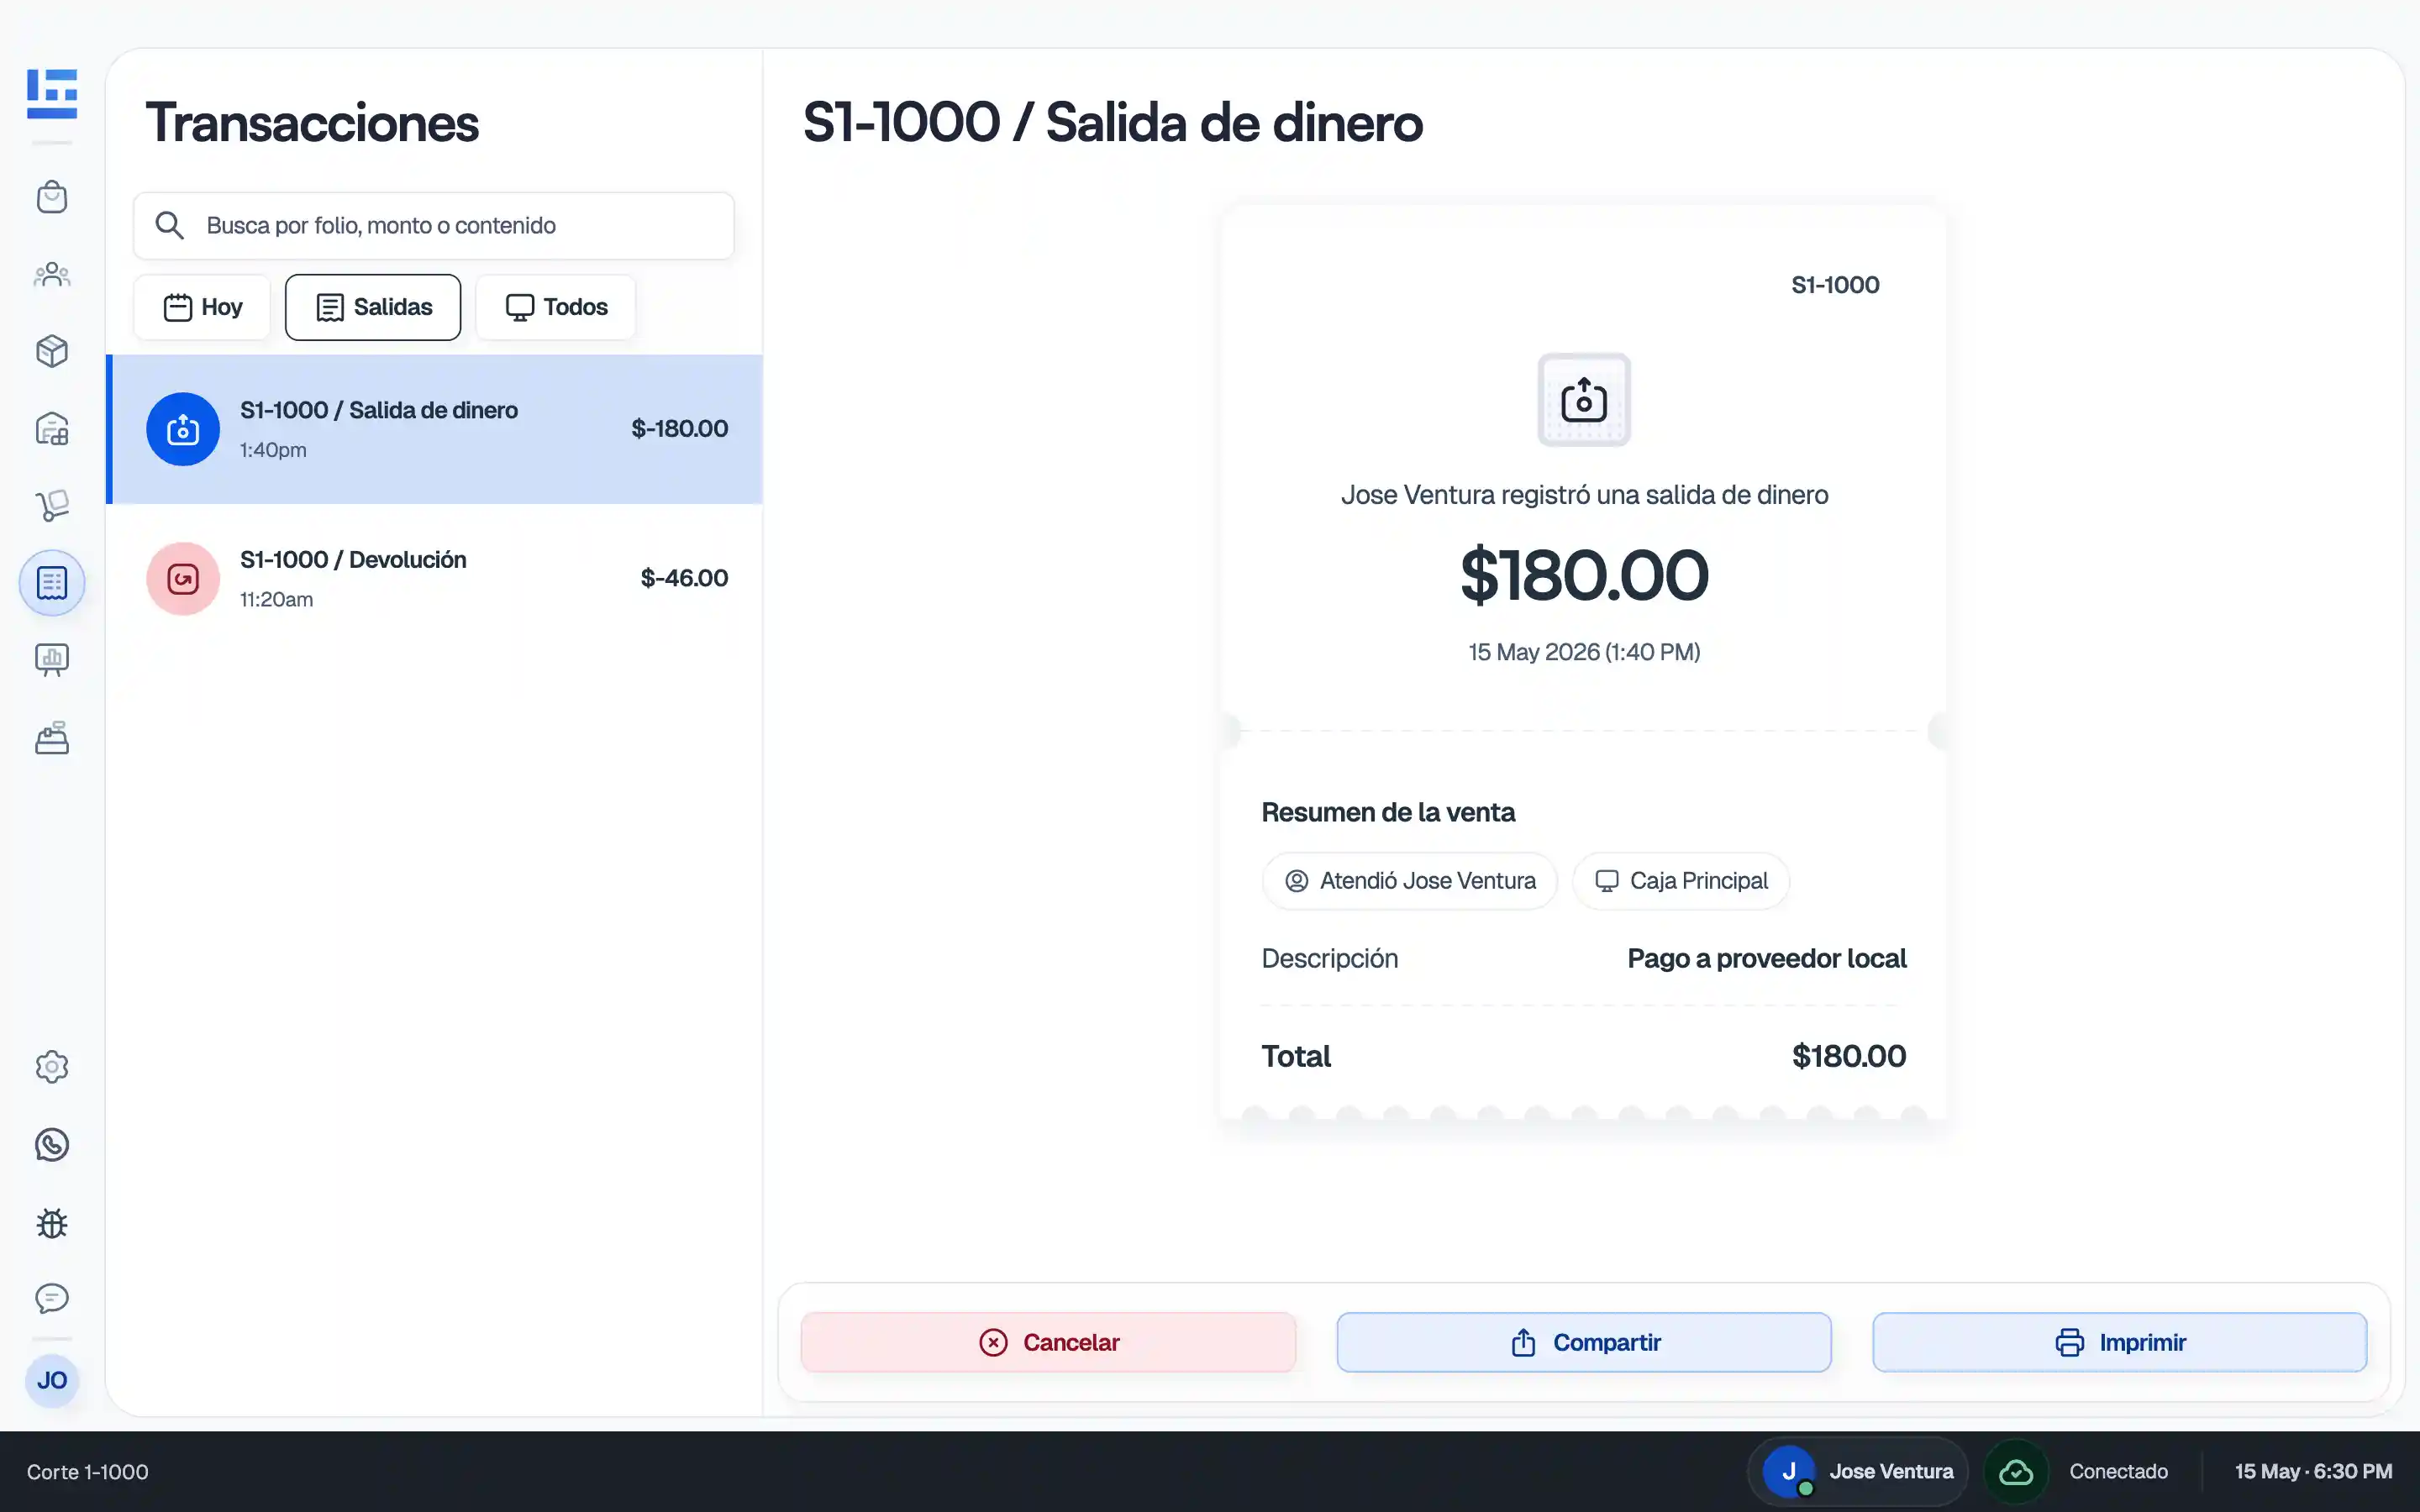Viewport: 2420px width, 1512px height.
Task: Click the 15 May · 6:30 PM clock
Action: [x=2314, y=1472]
